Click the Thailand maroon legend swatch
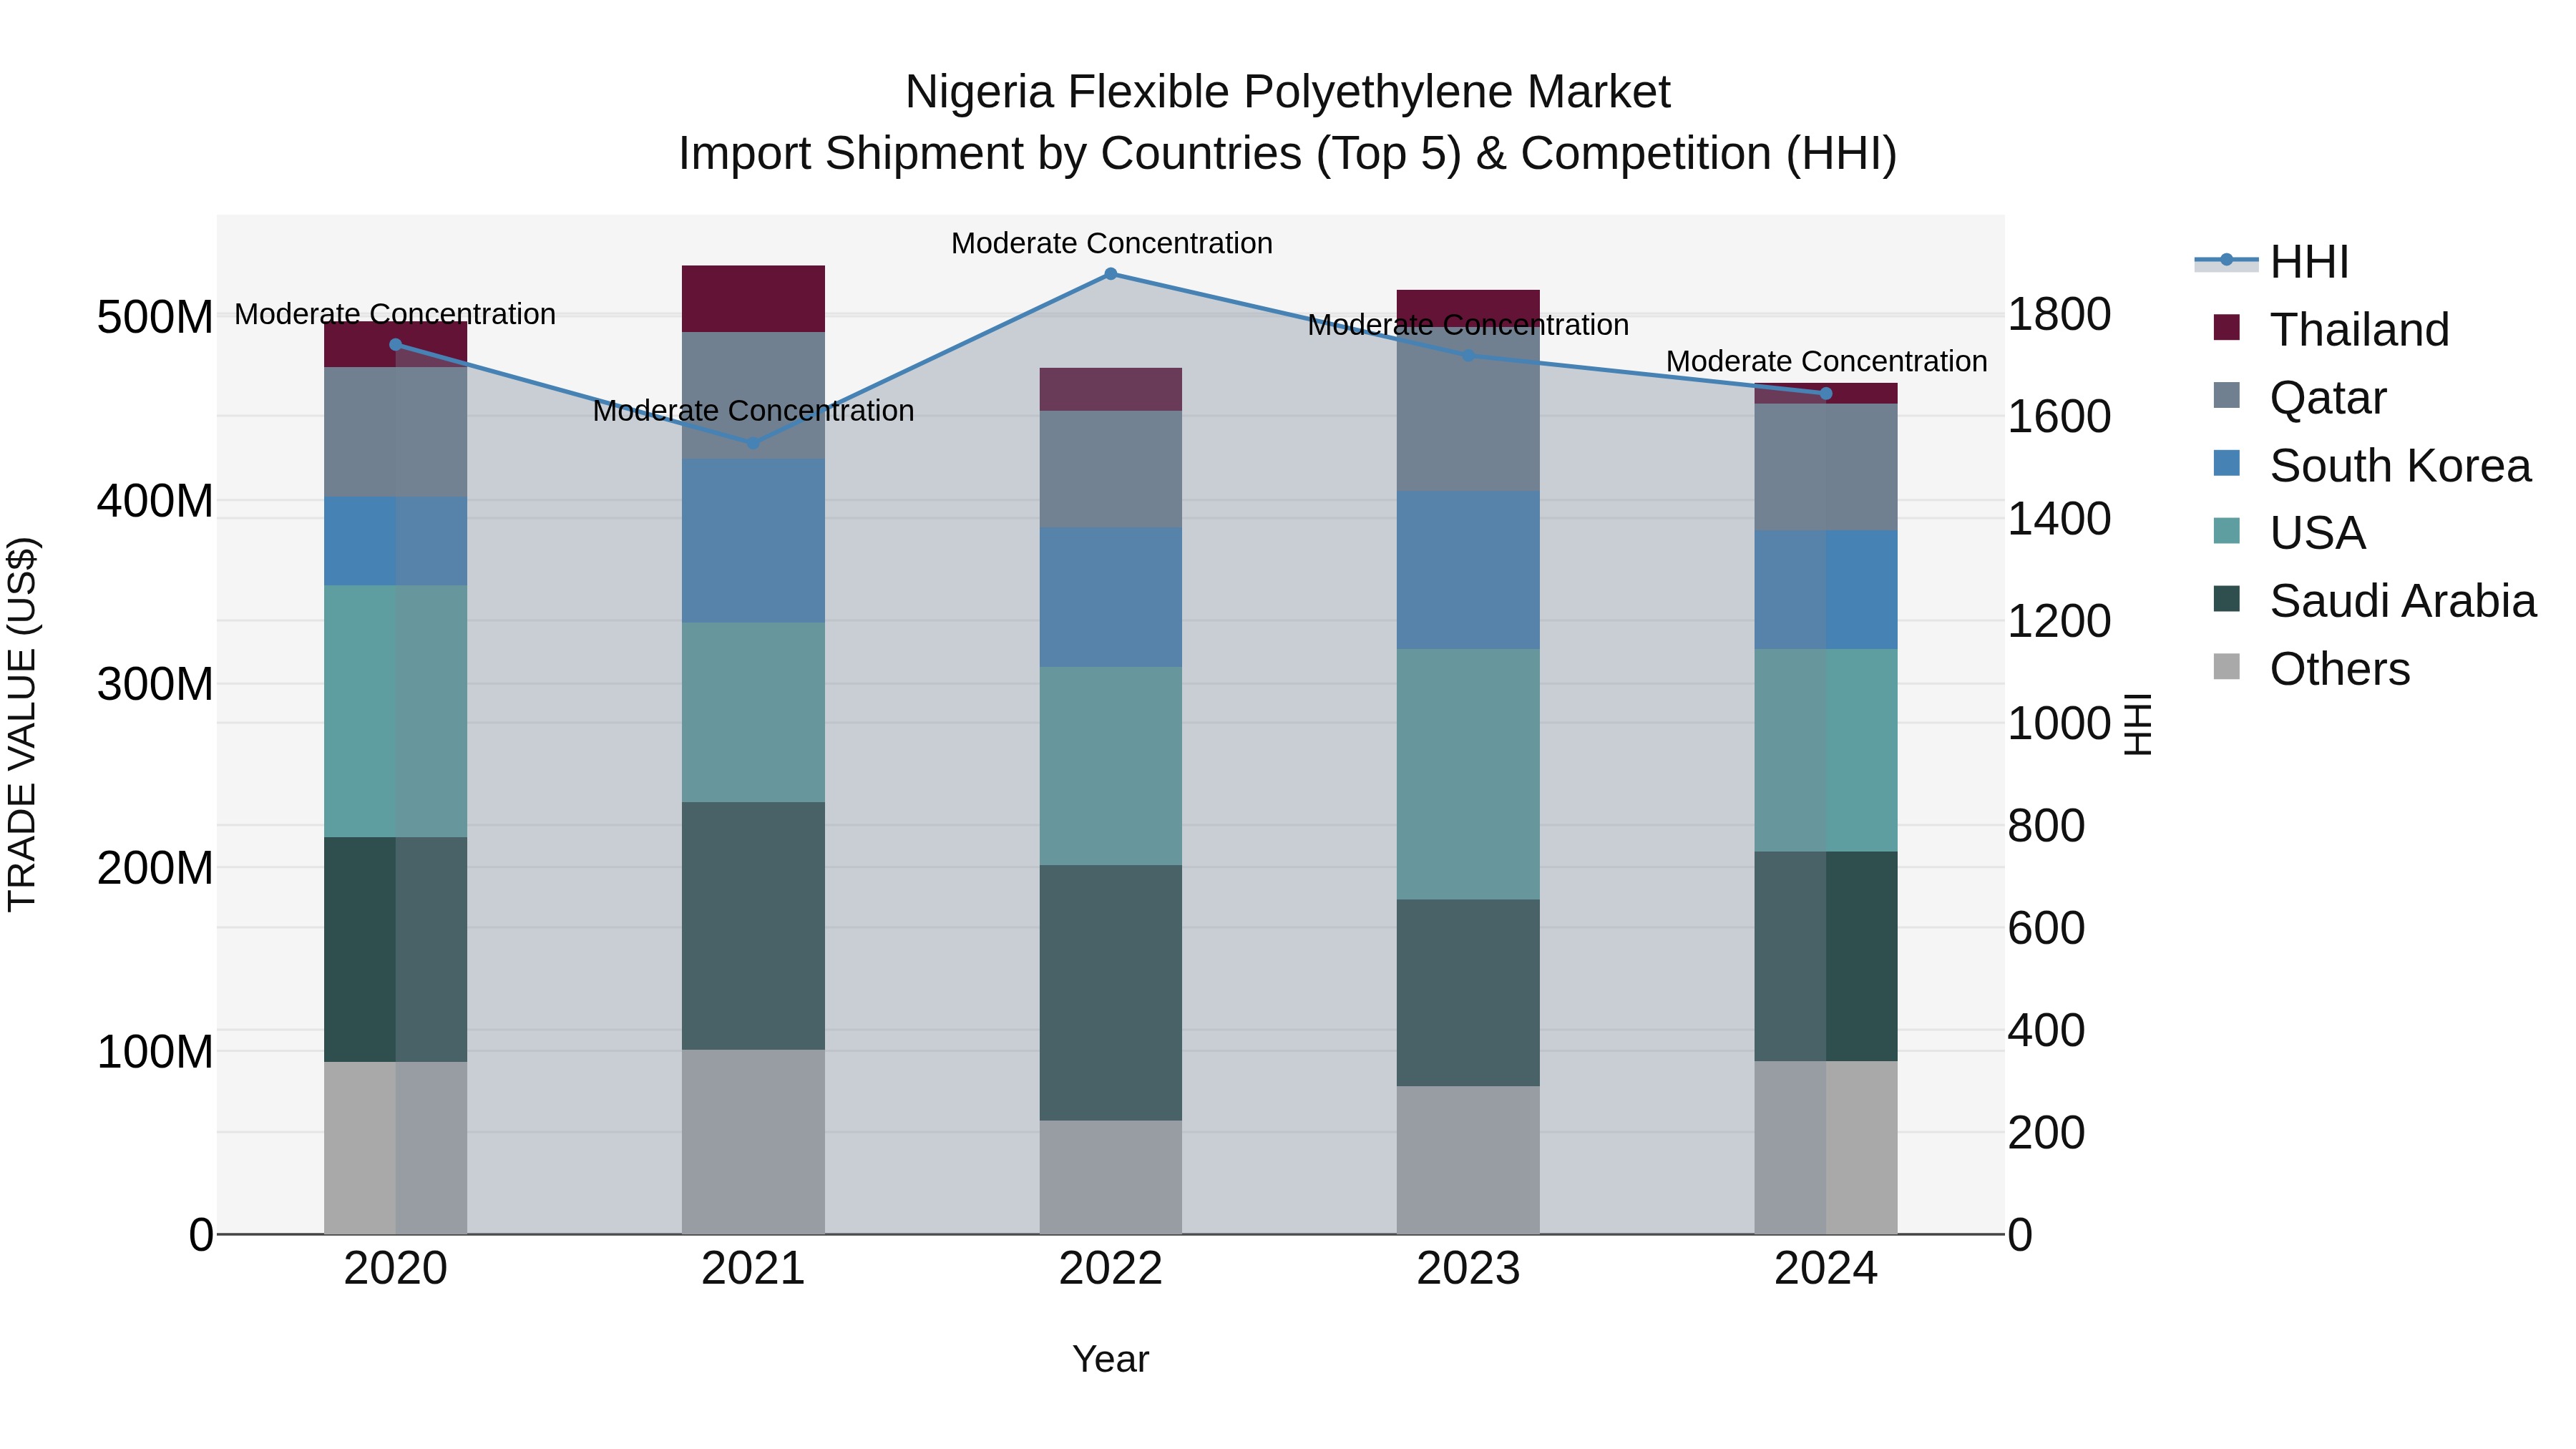2576x1449 pixels. [x=2227, y=327]
